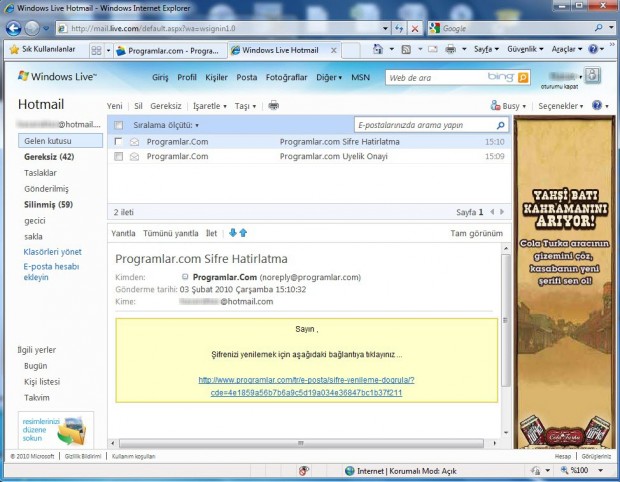Open the MSN menu item
Image resolution: width=620 pixels, height=482 pixels.
coord(361,77)
